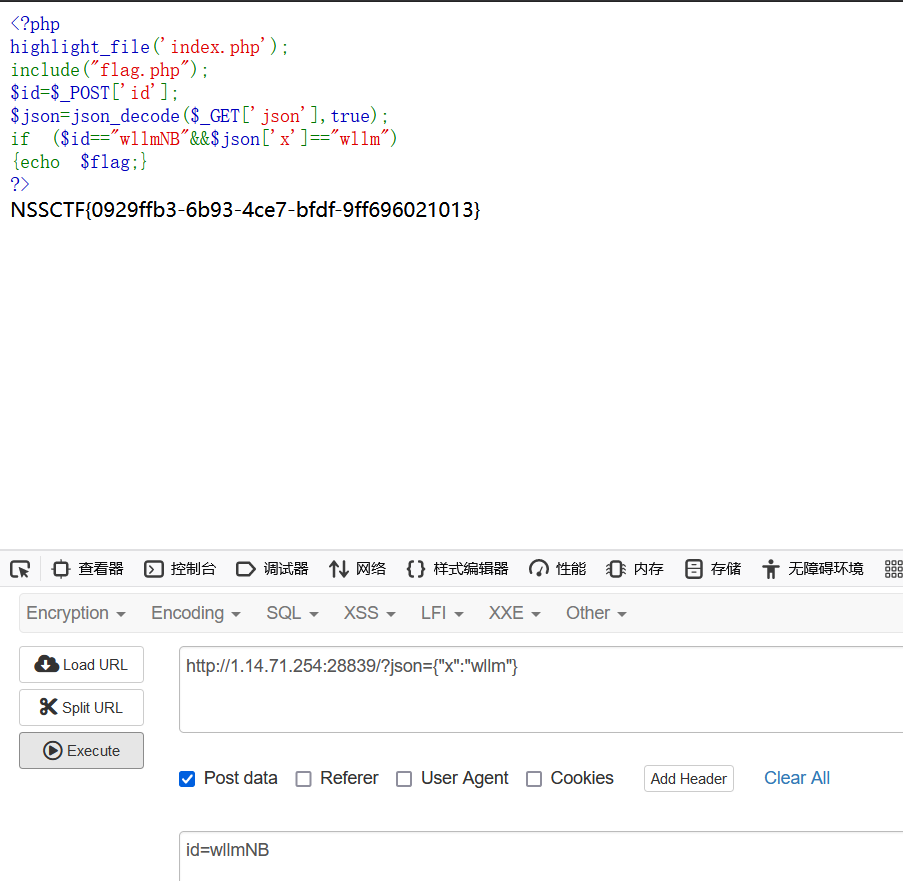Viewport: 903px width, 881px height.
Task: Uncheck the Post data checkbox
Action: 187,779
